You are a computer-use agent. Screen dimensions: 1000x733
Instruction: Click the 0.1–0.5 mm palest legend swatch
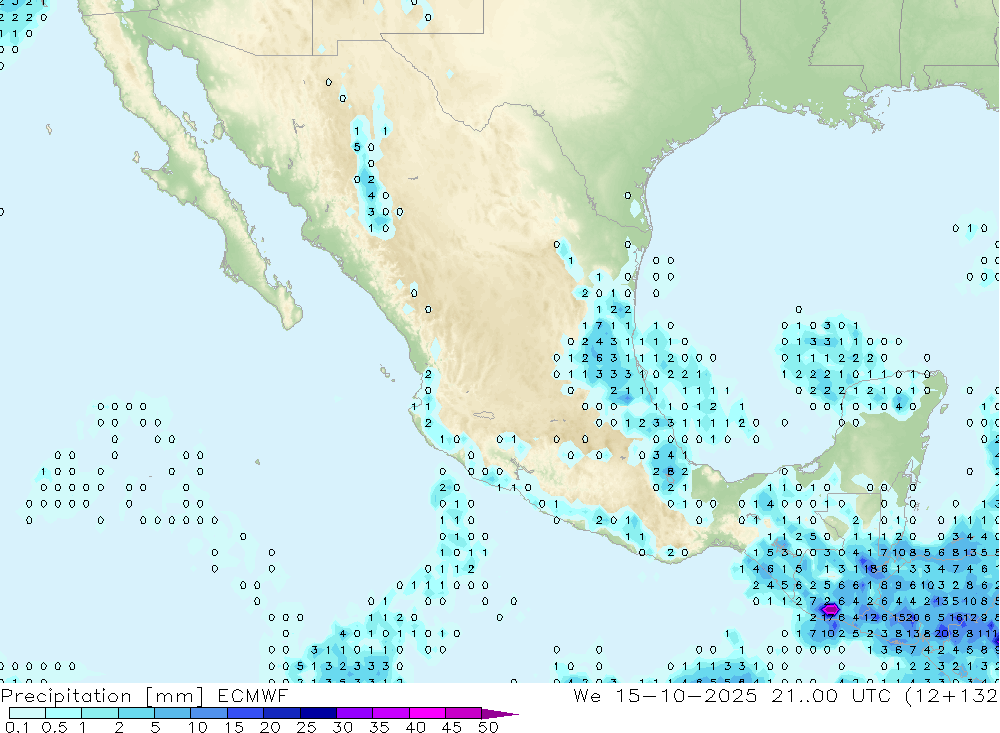coord(27,713)
